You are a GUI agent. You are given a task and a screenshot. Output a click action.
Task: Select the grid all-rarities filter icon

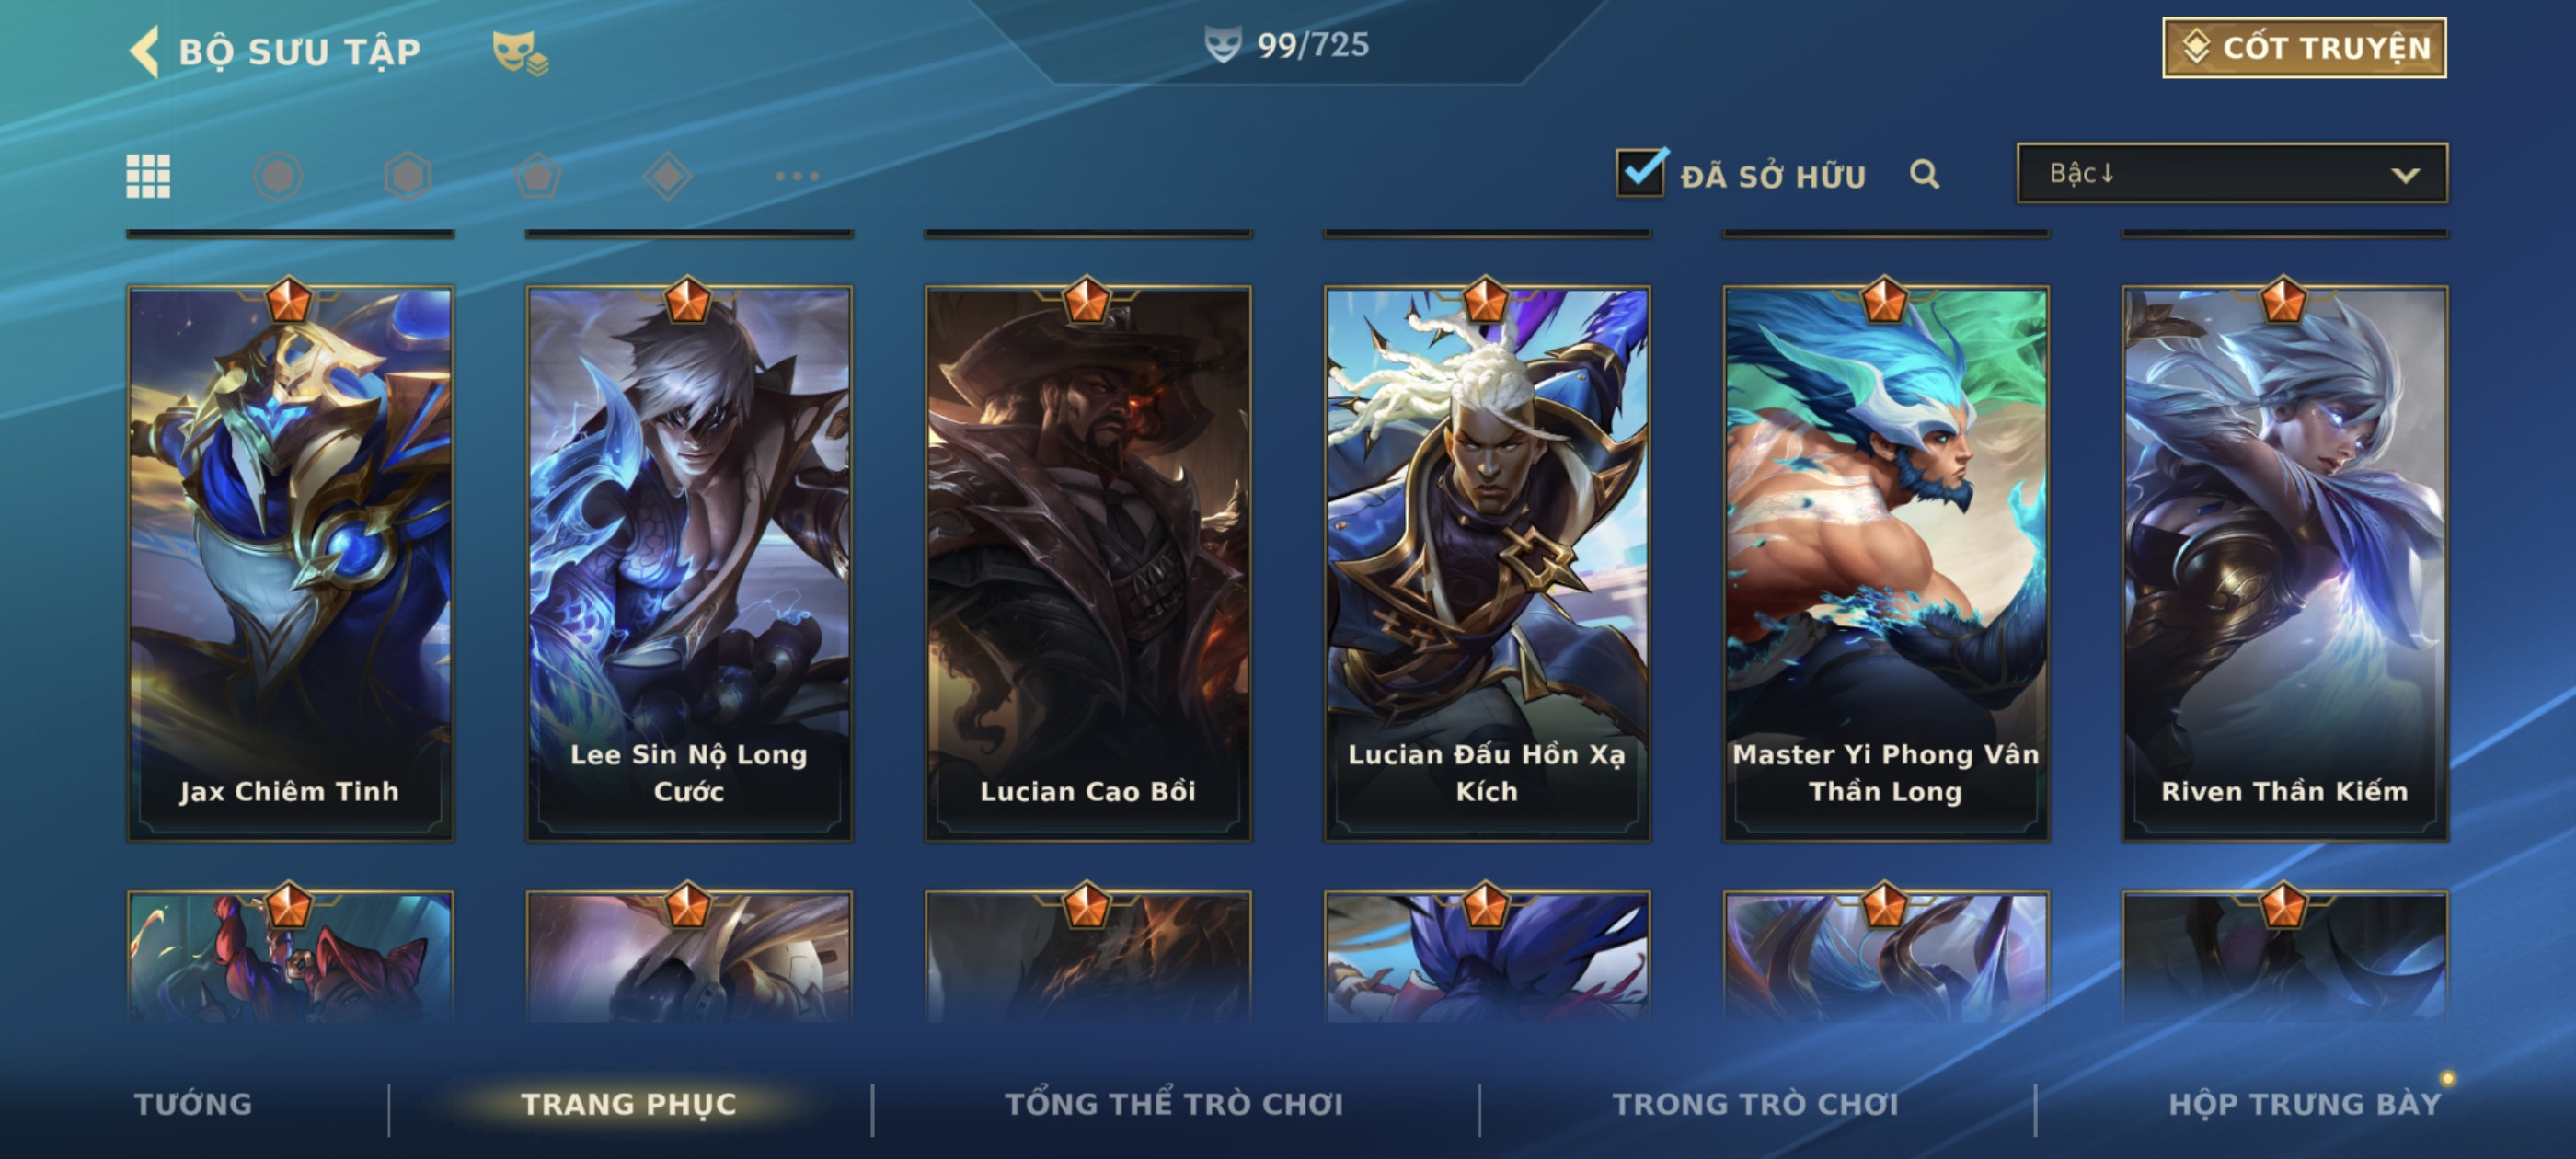pos(148,176)
